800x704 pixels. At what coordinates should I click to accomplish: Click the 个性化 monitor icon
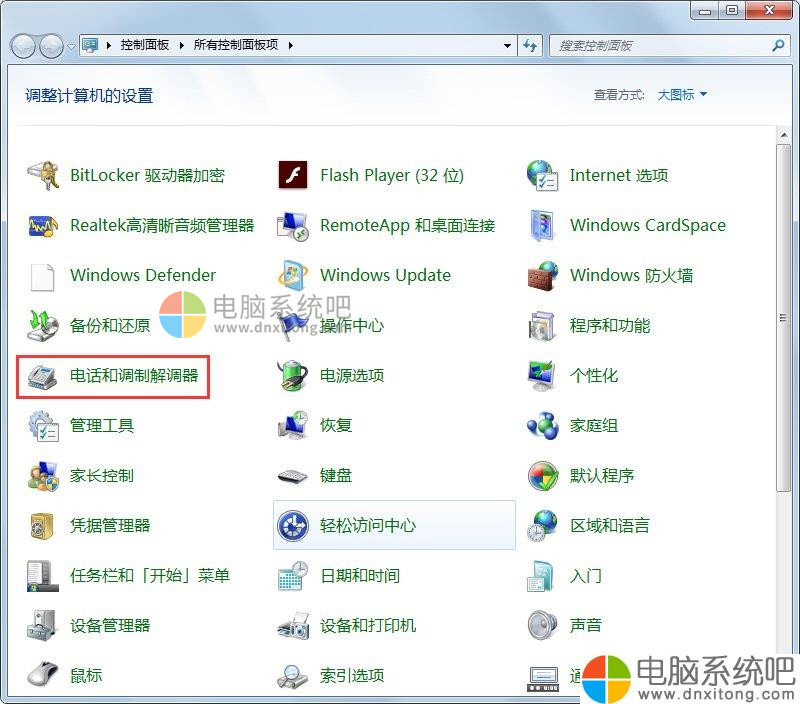(542, 375)
